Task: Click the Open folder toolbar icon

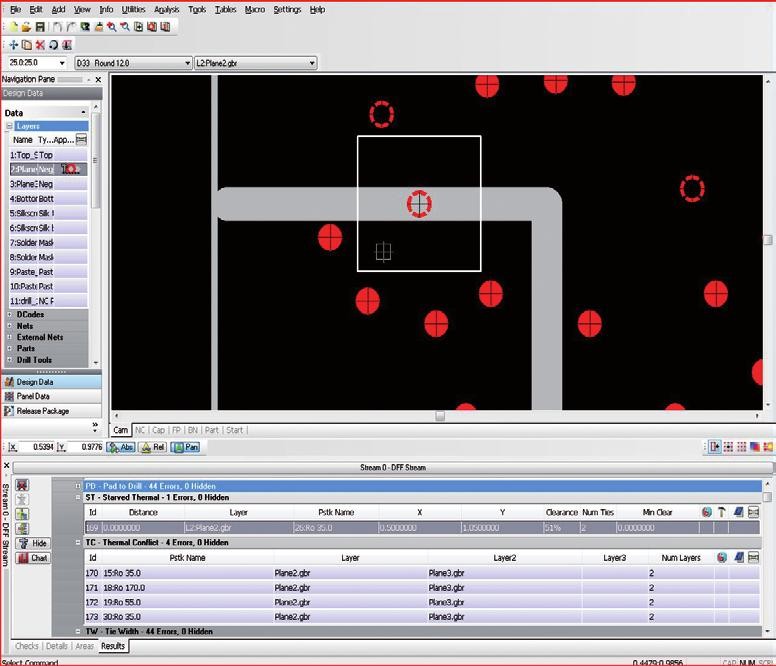Action: (26, 27)
